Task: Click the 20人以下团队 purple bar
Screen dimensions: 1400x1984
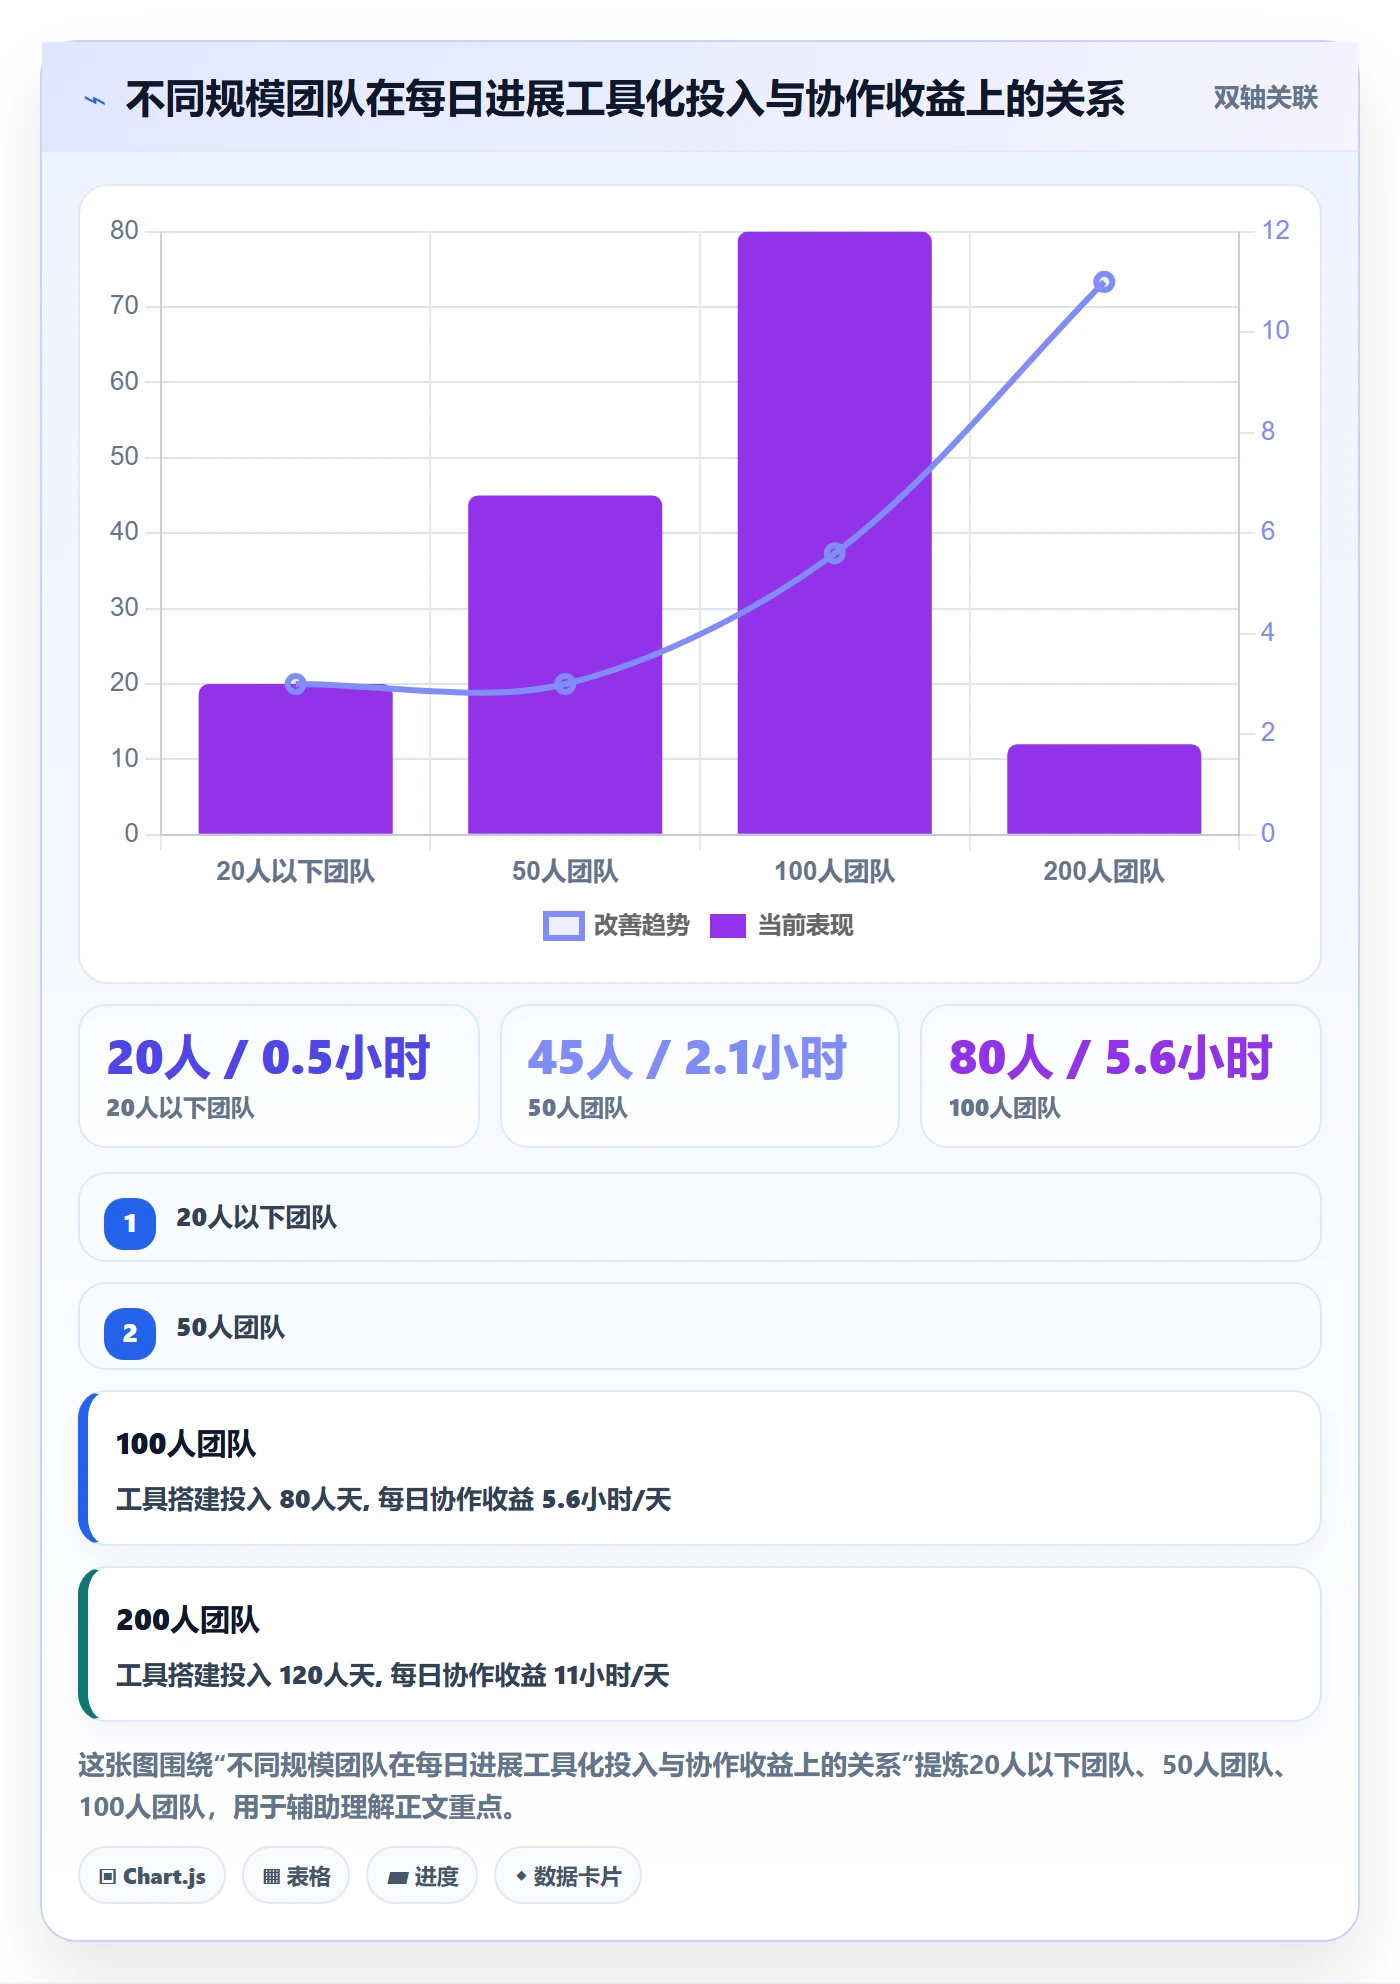Action: (296, 759)
